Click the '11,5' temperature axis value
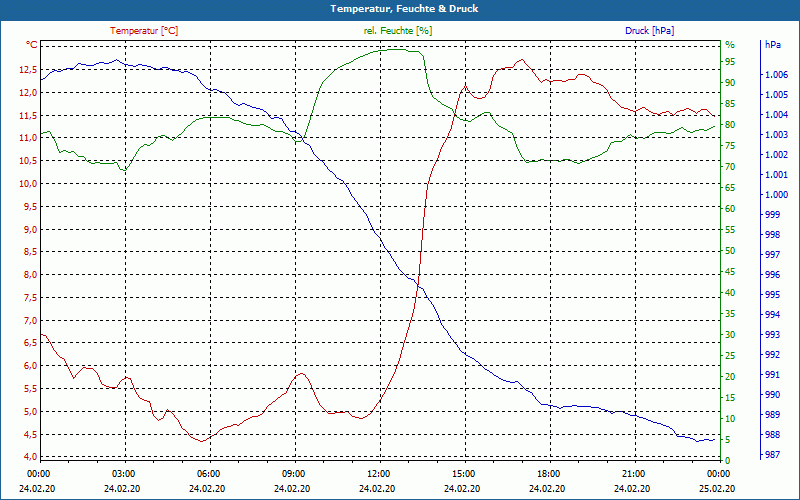The image size is (800, 500). [x=29, y=115]
